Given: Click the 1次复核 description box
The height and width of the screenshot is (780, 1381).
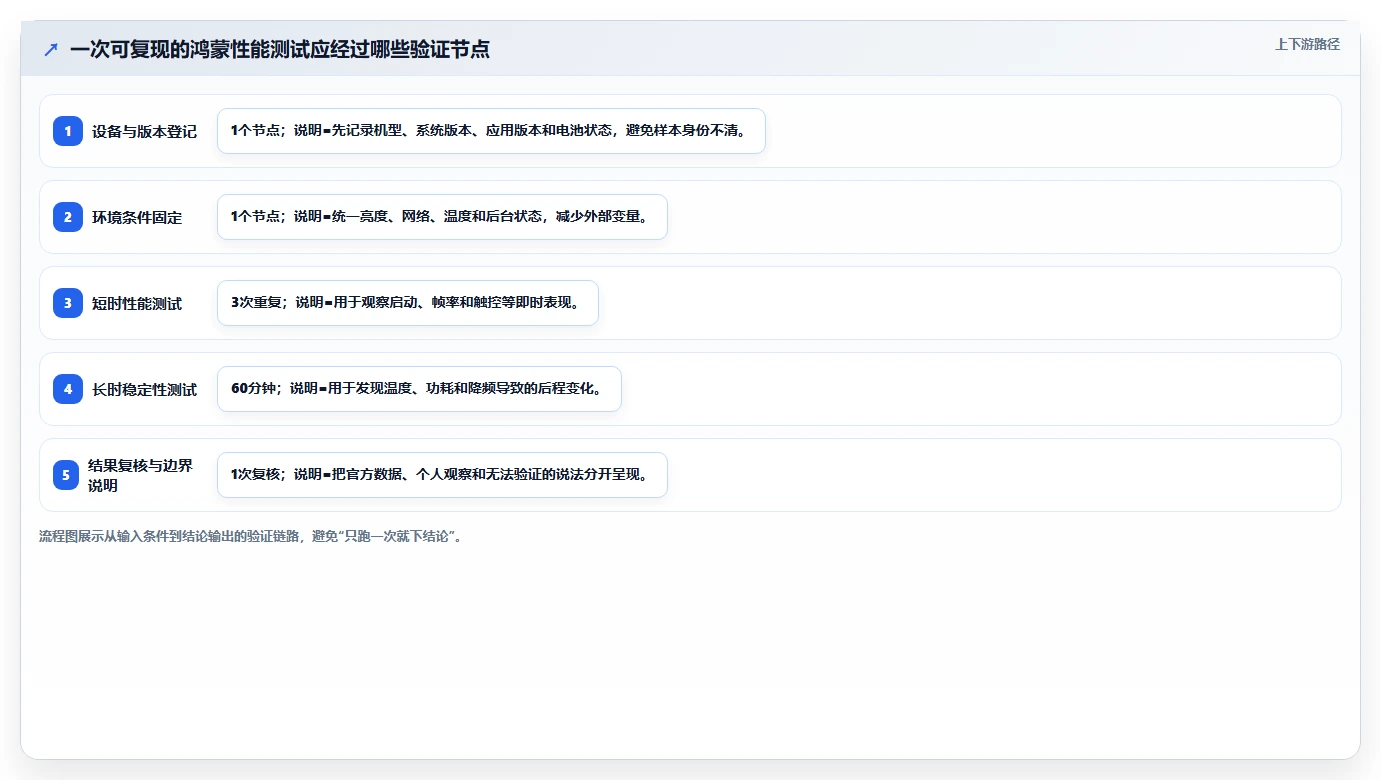Looking at the screenshot, I should tap(442, 475).
